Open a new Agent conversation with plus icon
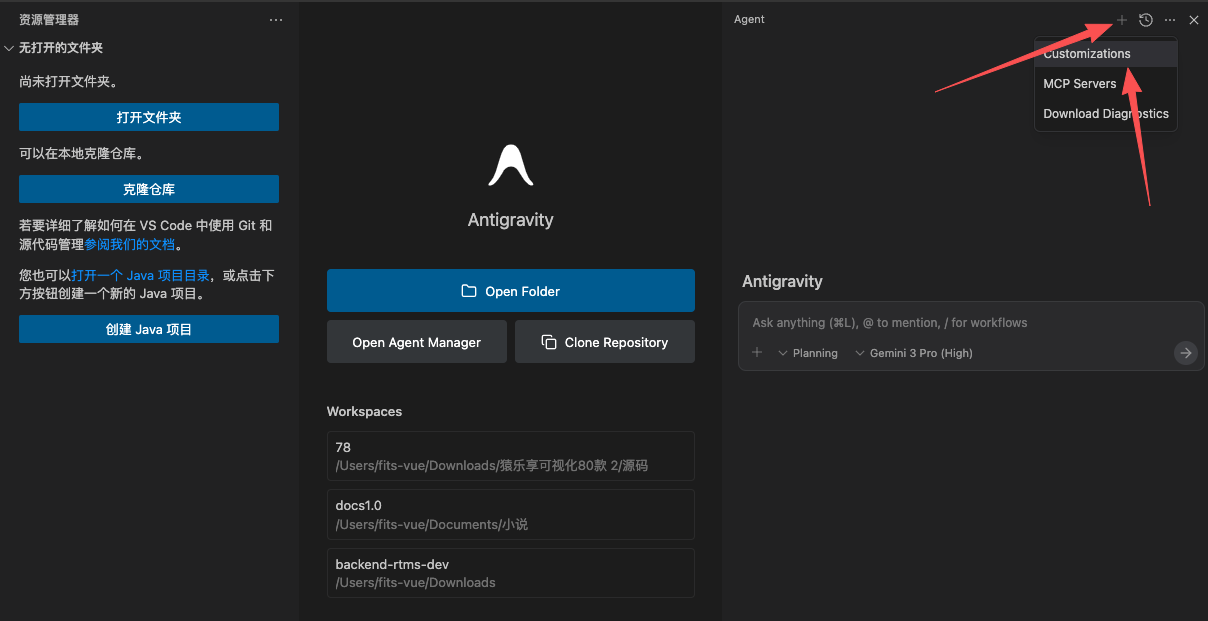The width and height of the screenshot is (1208, 621). [1121, 19]
